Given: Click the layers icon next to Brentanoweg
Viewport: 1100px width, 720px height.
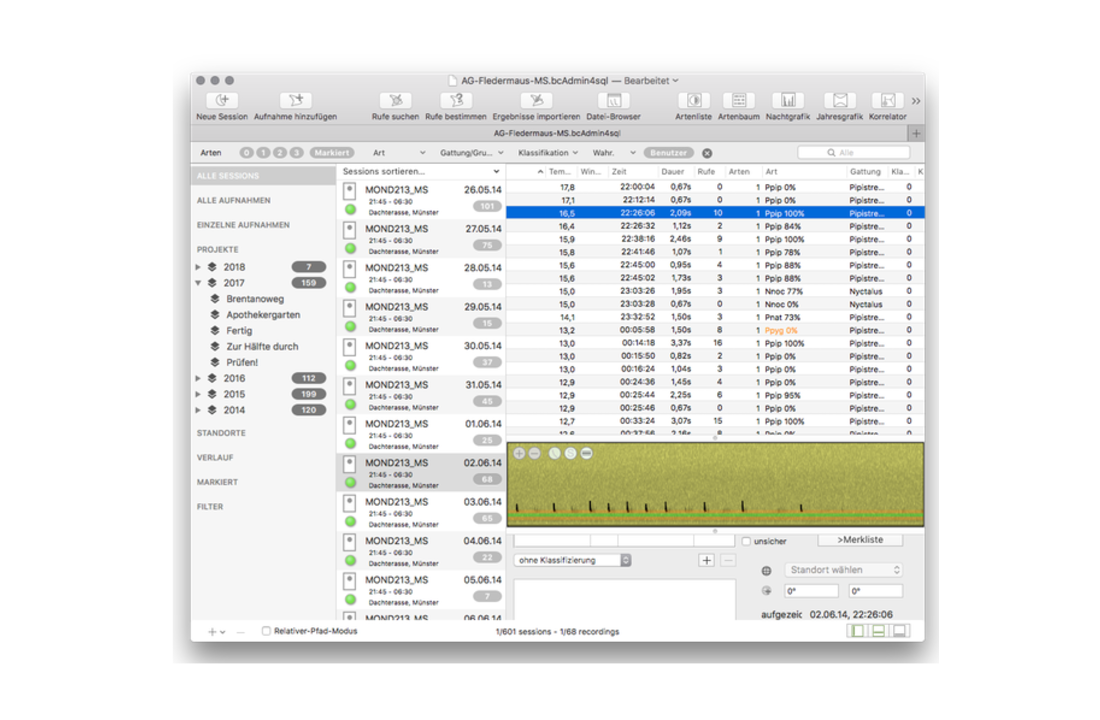Looking at the screenshot, I should click(215, 299).
